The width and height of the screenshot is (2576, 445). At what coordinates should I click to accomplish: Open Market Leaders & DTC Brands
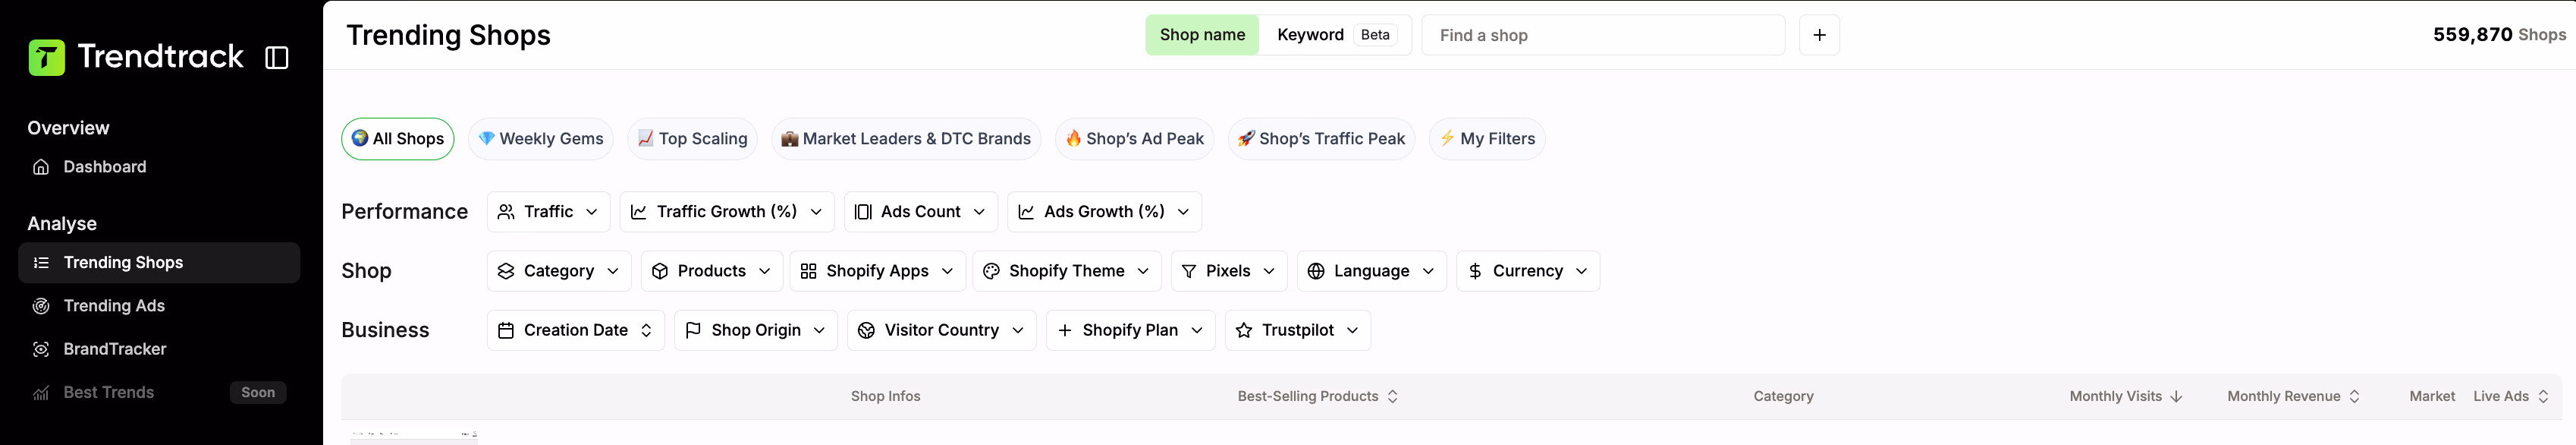tap(905, 139)
